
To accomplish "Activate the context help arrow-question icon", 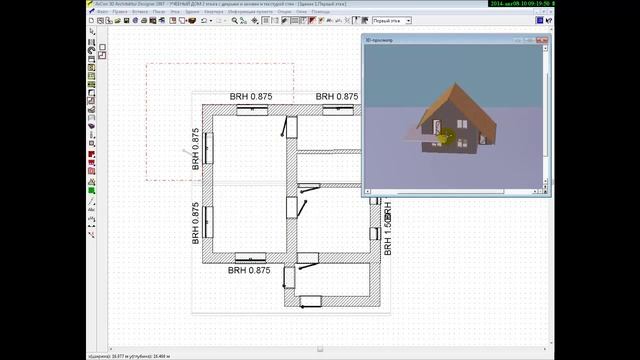I will click(x=549, y=20).
